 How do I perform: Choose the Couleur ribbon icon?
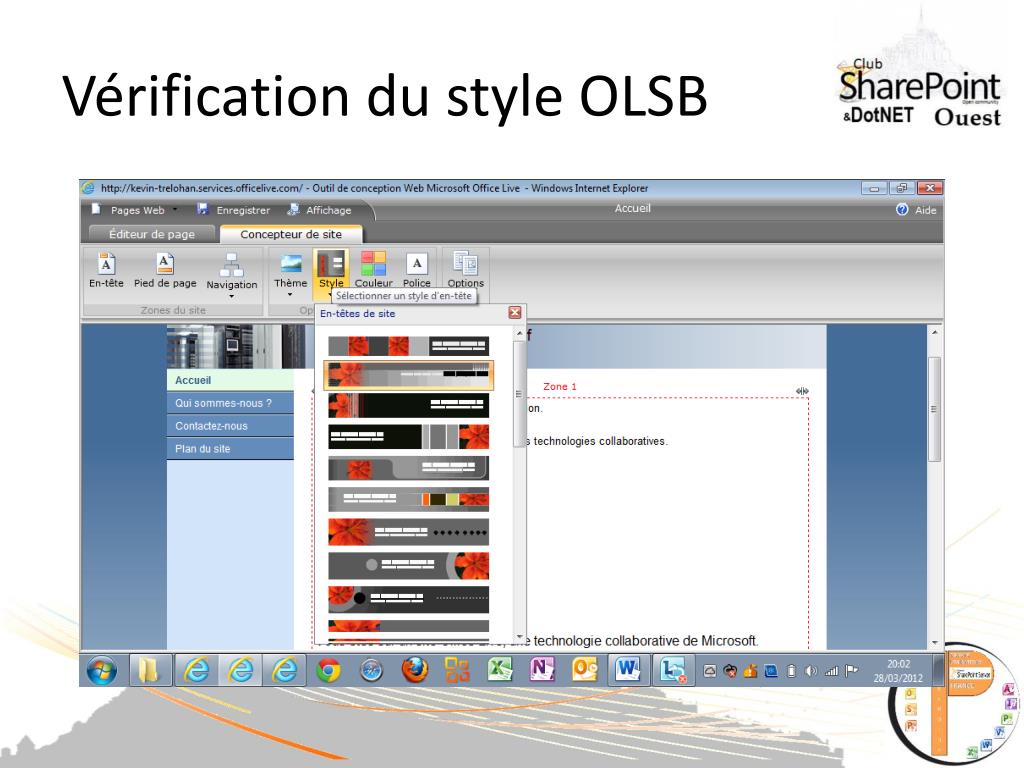coord(374,264)
